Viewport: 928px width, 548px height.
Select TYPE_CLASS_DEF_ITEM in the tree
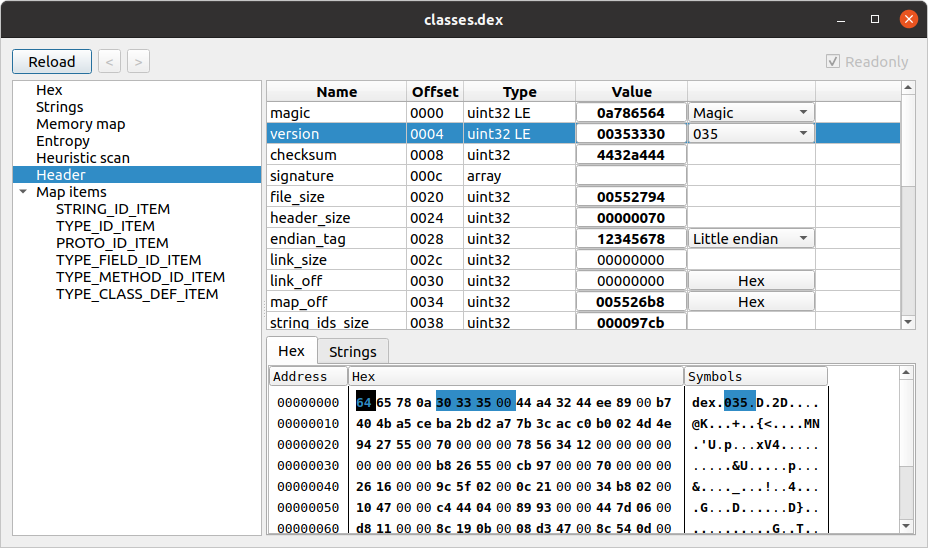(137, 294)
